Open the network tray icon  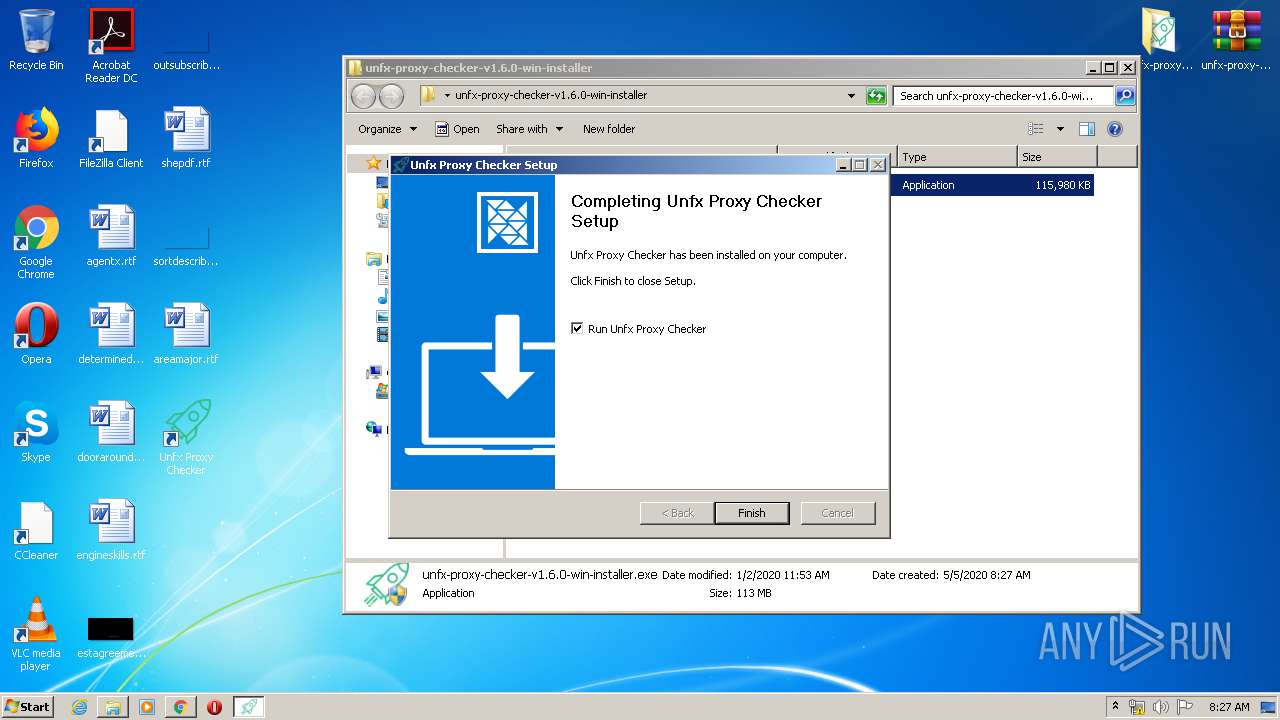1137,707
